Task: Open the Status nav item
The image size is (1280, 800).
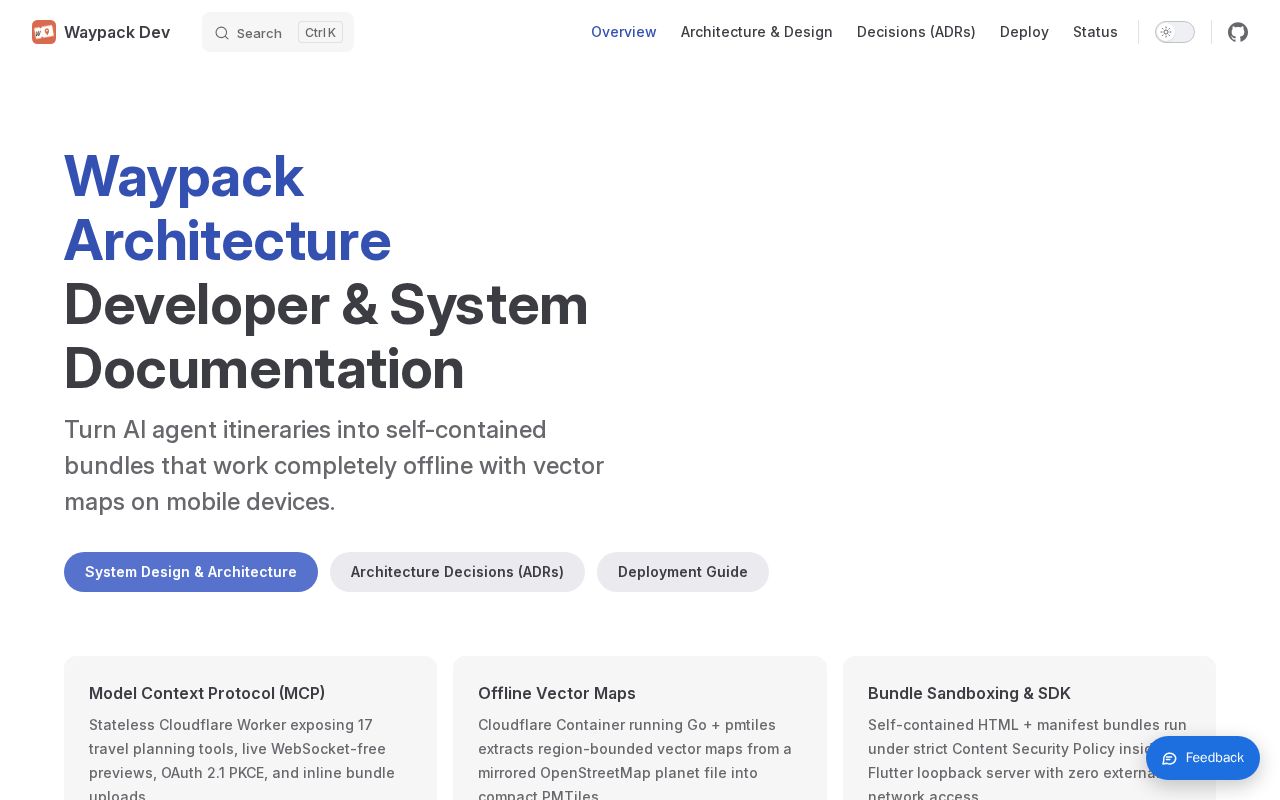Action: (1095, 32)
